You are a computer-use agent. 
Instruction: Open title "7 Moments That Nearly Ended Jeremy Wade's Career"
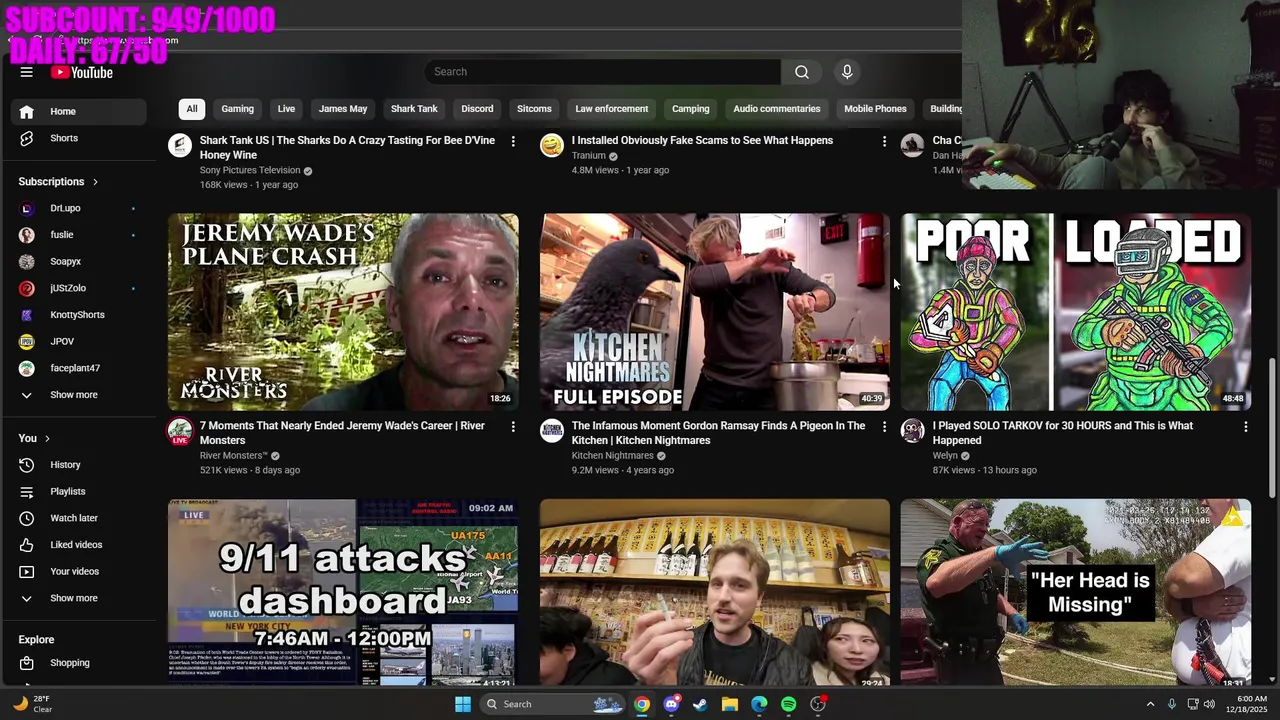[x=342, y=433]
